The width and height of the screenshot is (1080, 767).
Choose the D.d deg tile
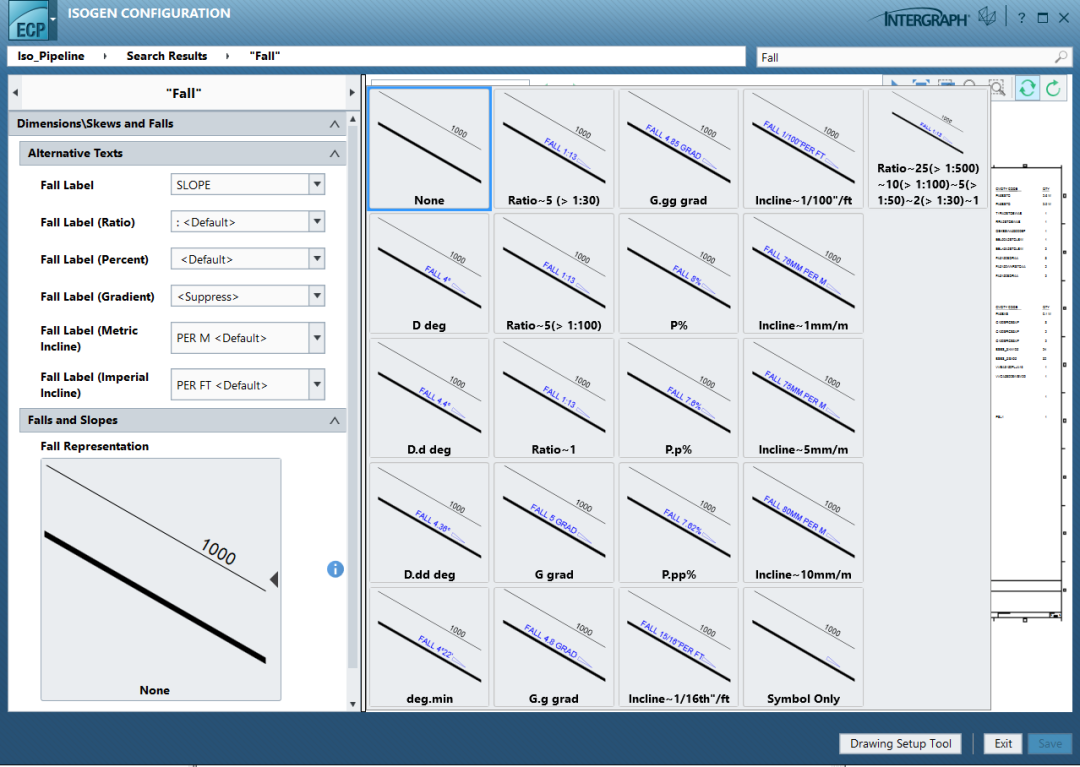tap(429, 398)
